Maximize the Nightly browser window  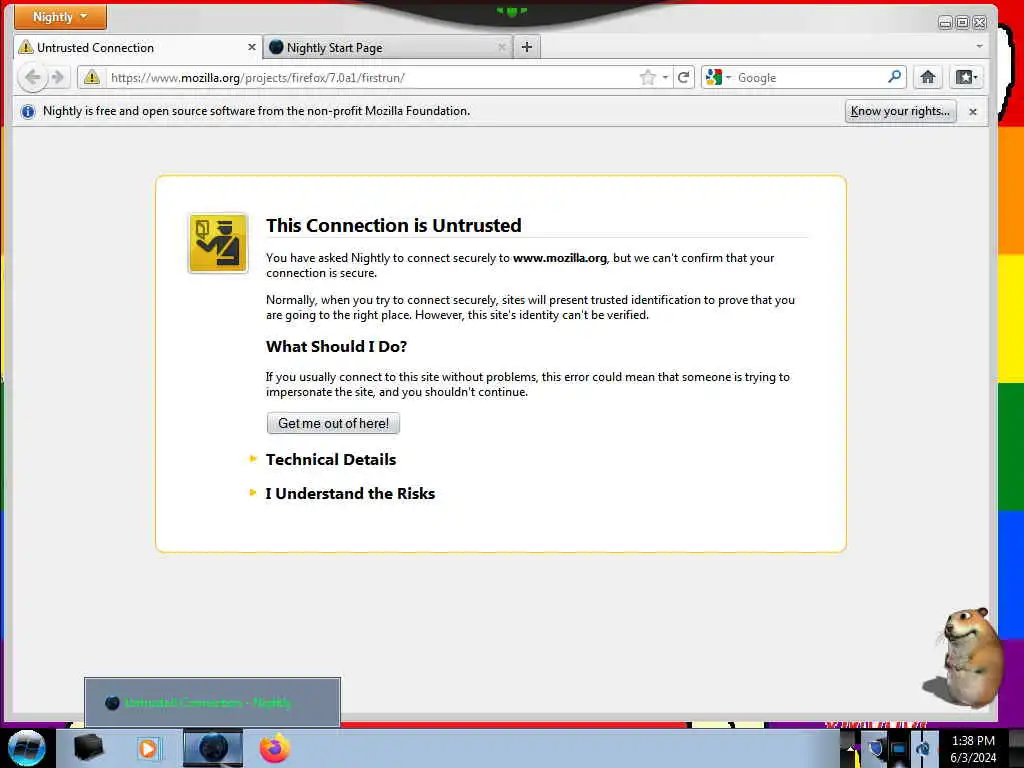[963, 23]
